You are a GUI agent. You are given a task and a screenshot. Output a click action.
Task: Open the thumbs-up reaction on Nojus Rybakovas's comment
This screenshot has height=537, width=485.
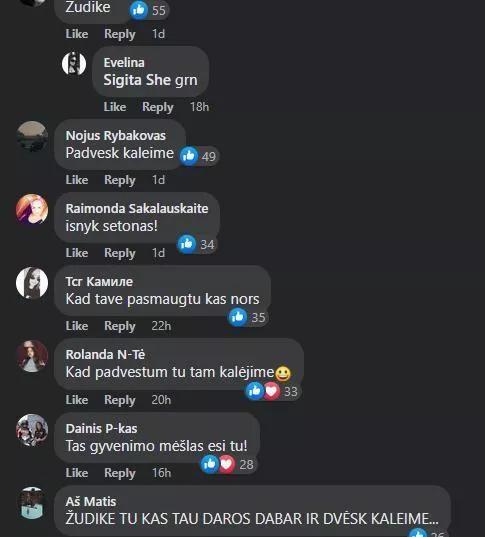tap(189, 156)
